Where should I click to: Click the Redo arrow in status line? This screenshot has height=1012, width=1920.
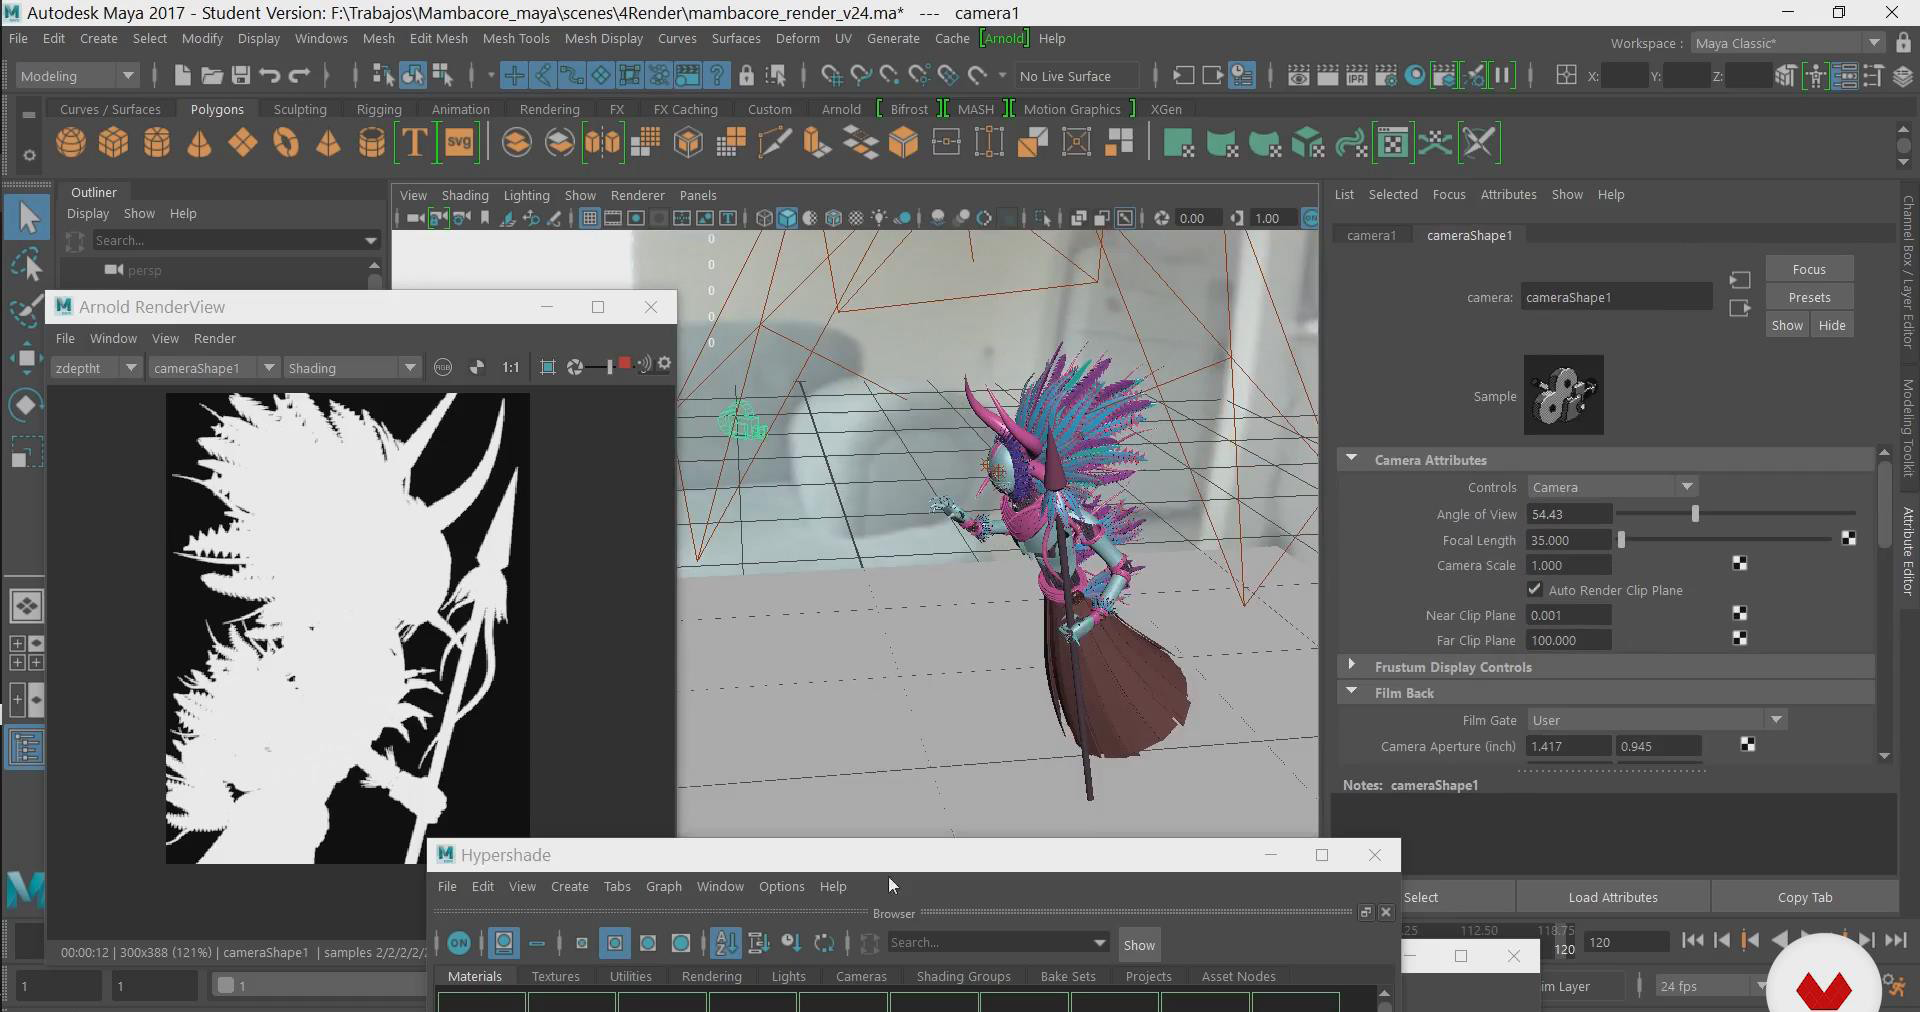pos(299,75)
